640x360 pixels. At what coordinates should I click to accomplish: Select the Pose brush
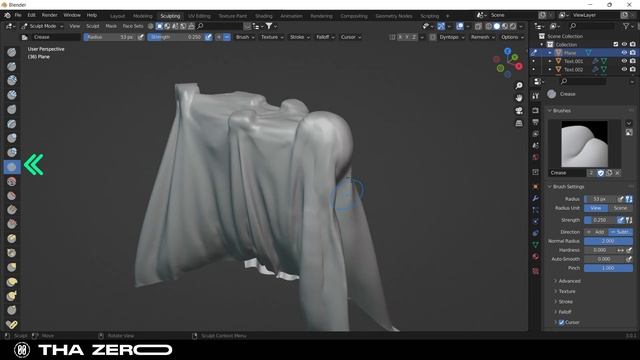click(12, 324)
